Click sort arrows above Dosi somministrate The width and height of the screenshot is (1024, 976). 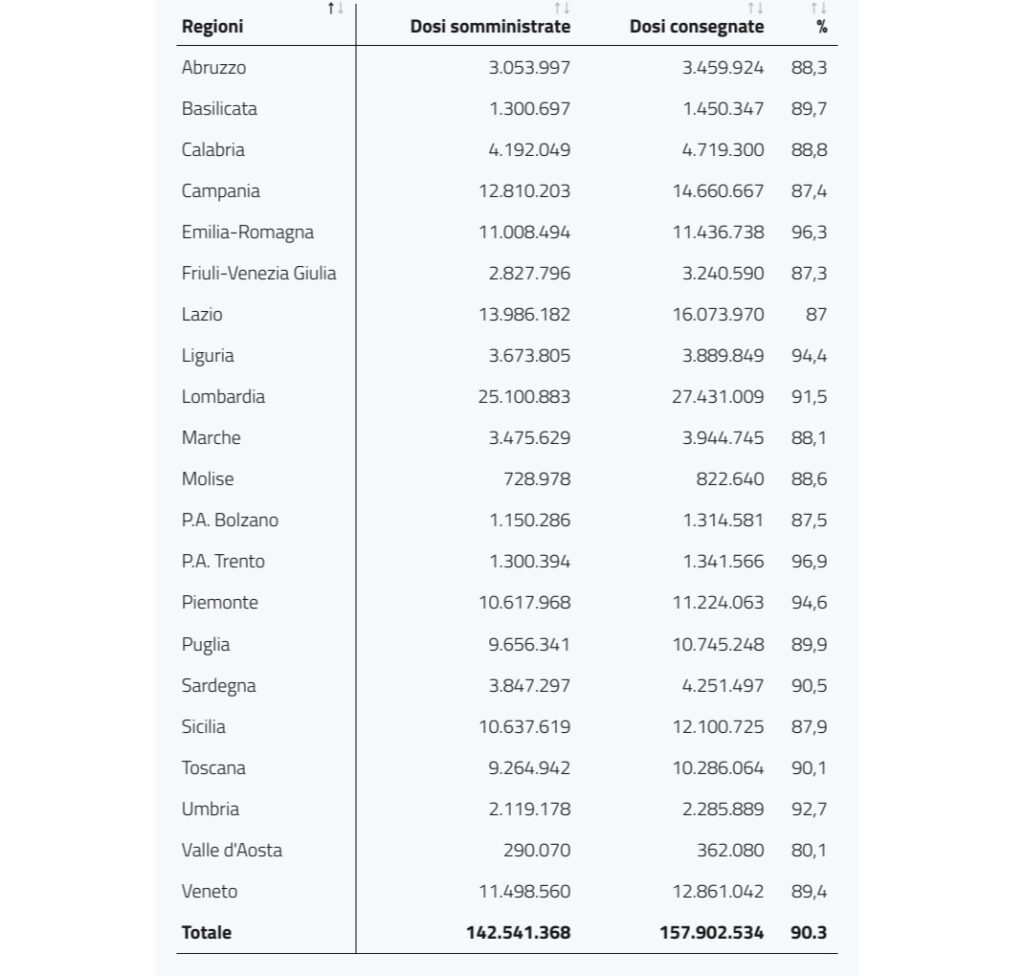(x=562, y=8)
